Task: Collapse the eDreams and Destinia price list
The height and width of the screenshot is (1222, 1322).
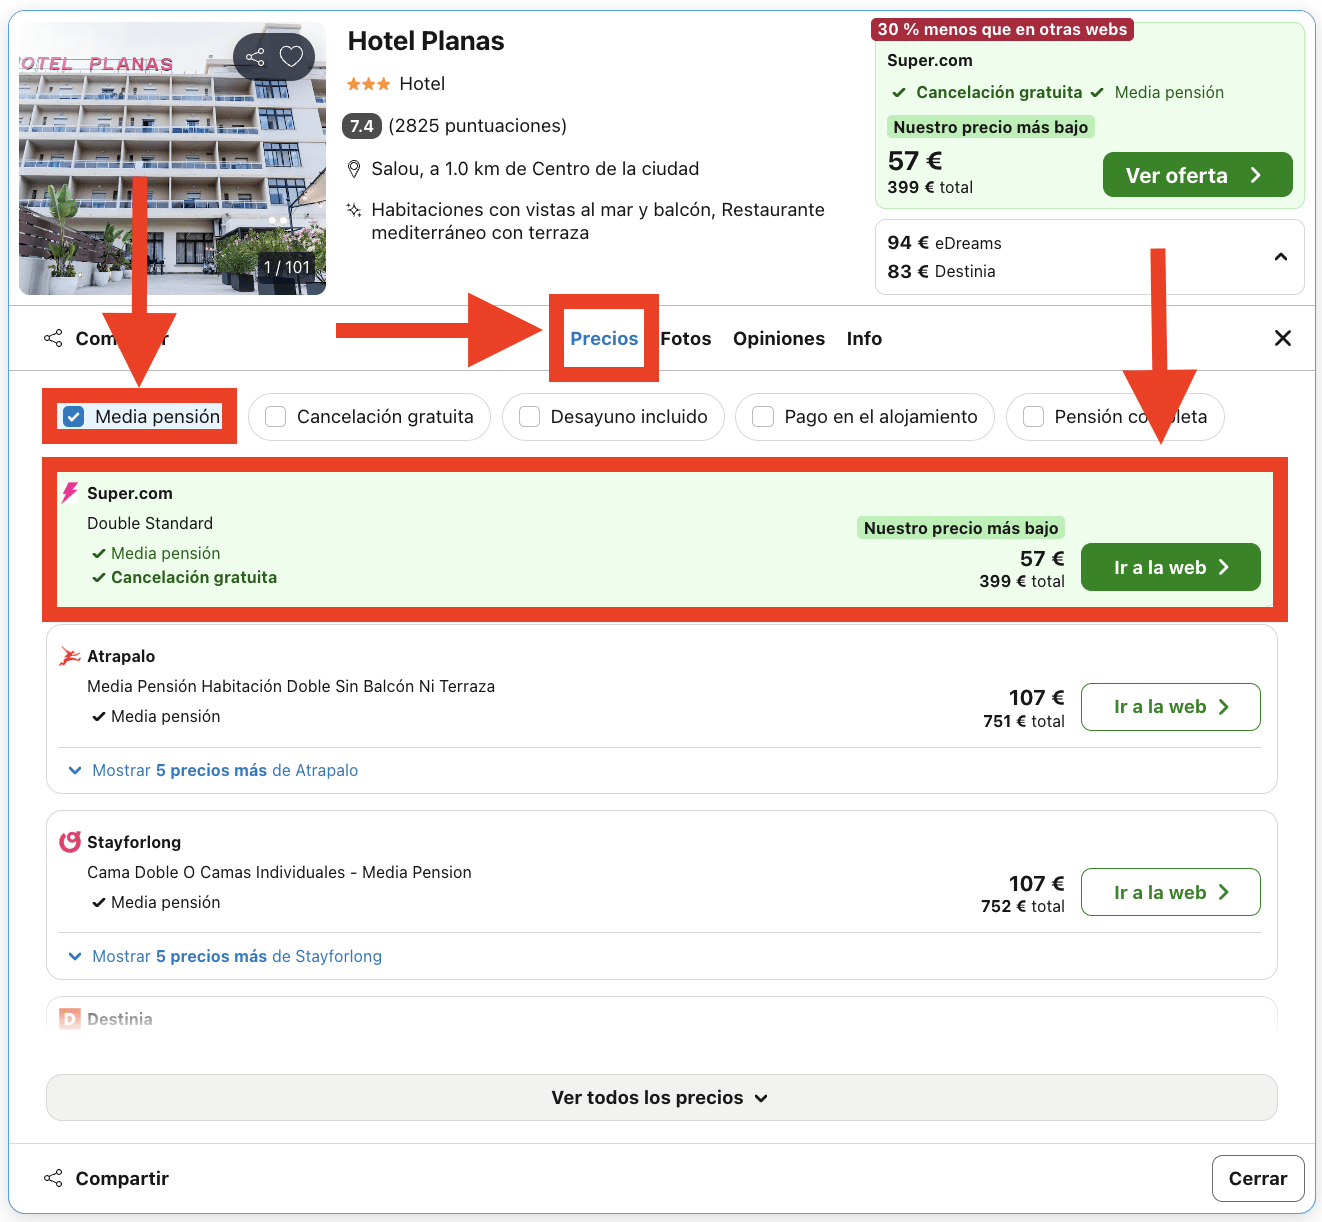Action: point(1281,257)
